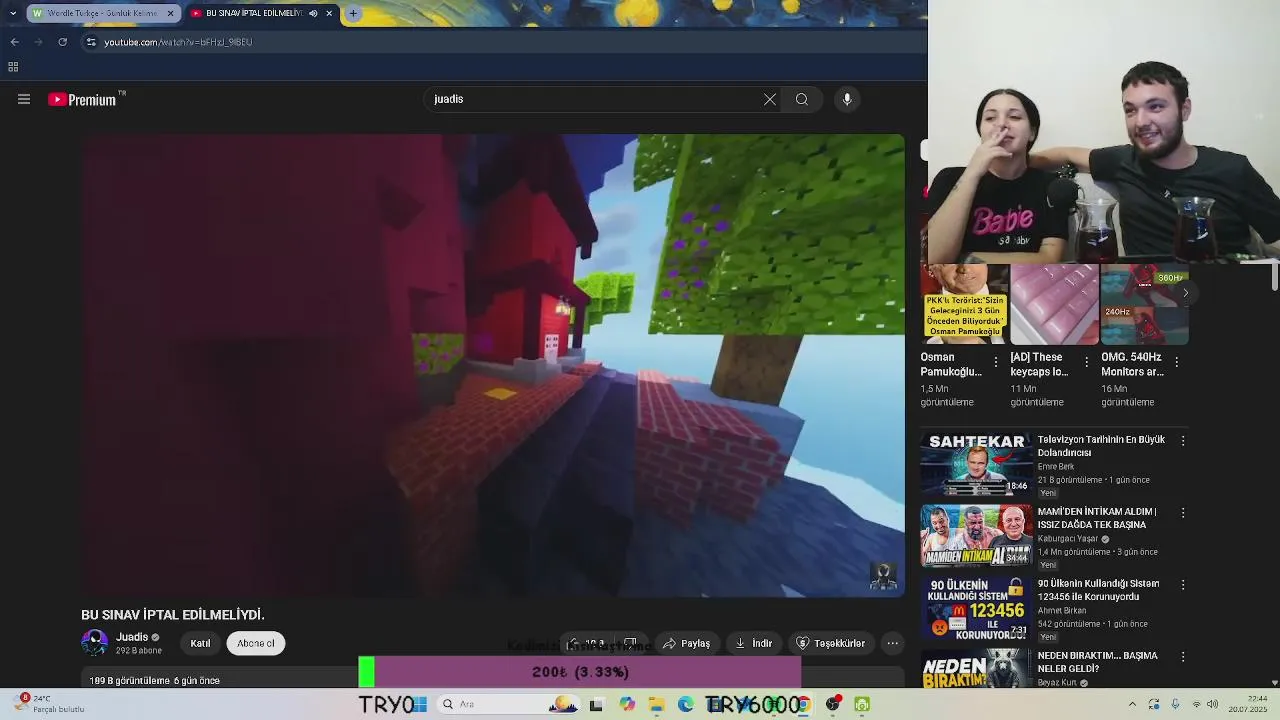
Task: Open options for 'MAMİ'DEN İNTİKAM ALDIM' video
Action: click(x=1183, y=512)
